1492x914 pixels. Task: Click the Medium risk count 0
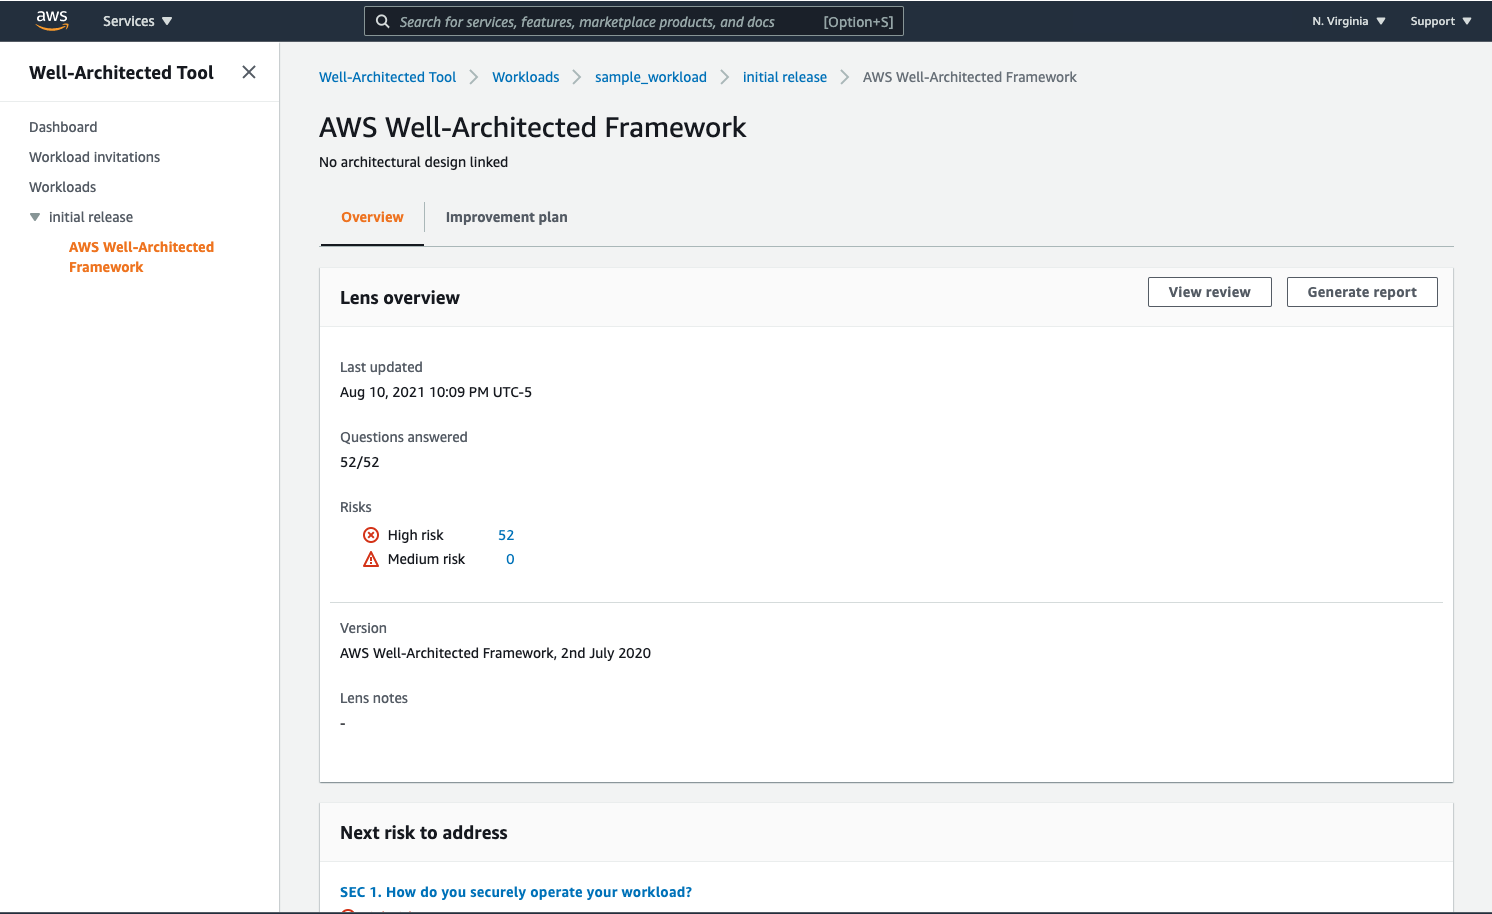(510, 559)
